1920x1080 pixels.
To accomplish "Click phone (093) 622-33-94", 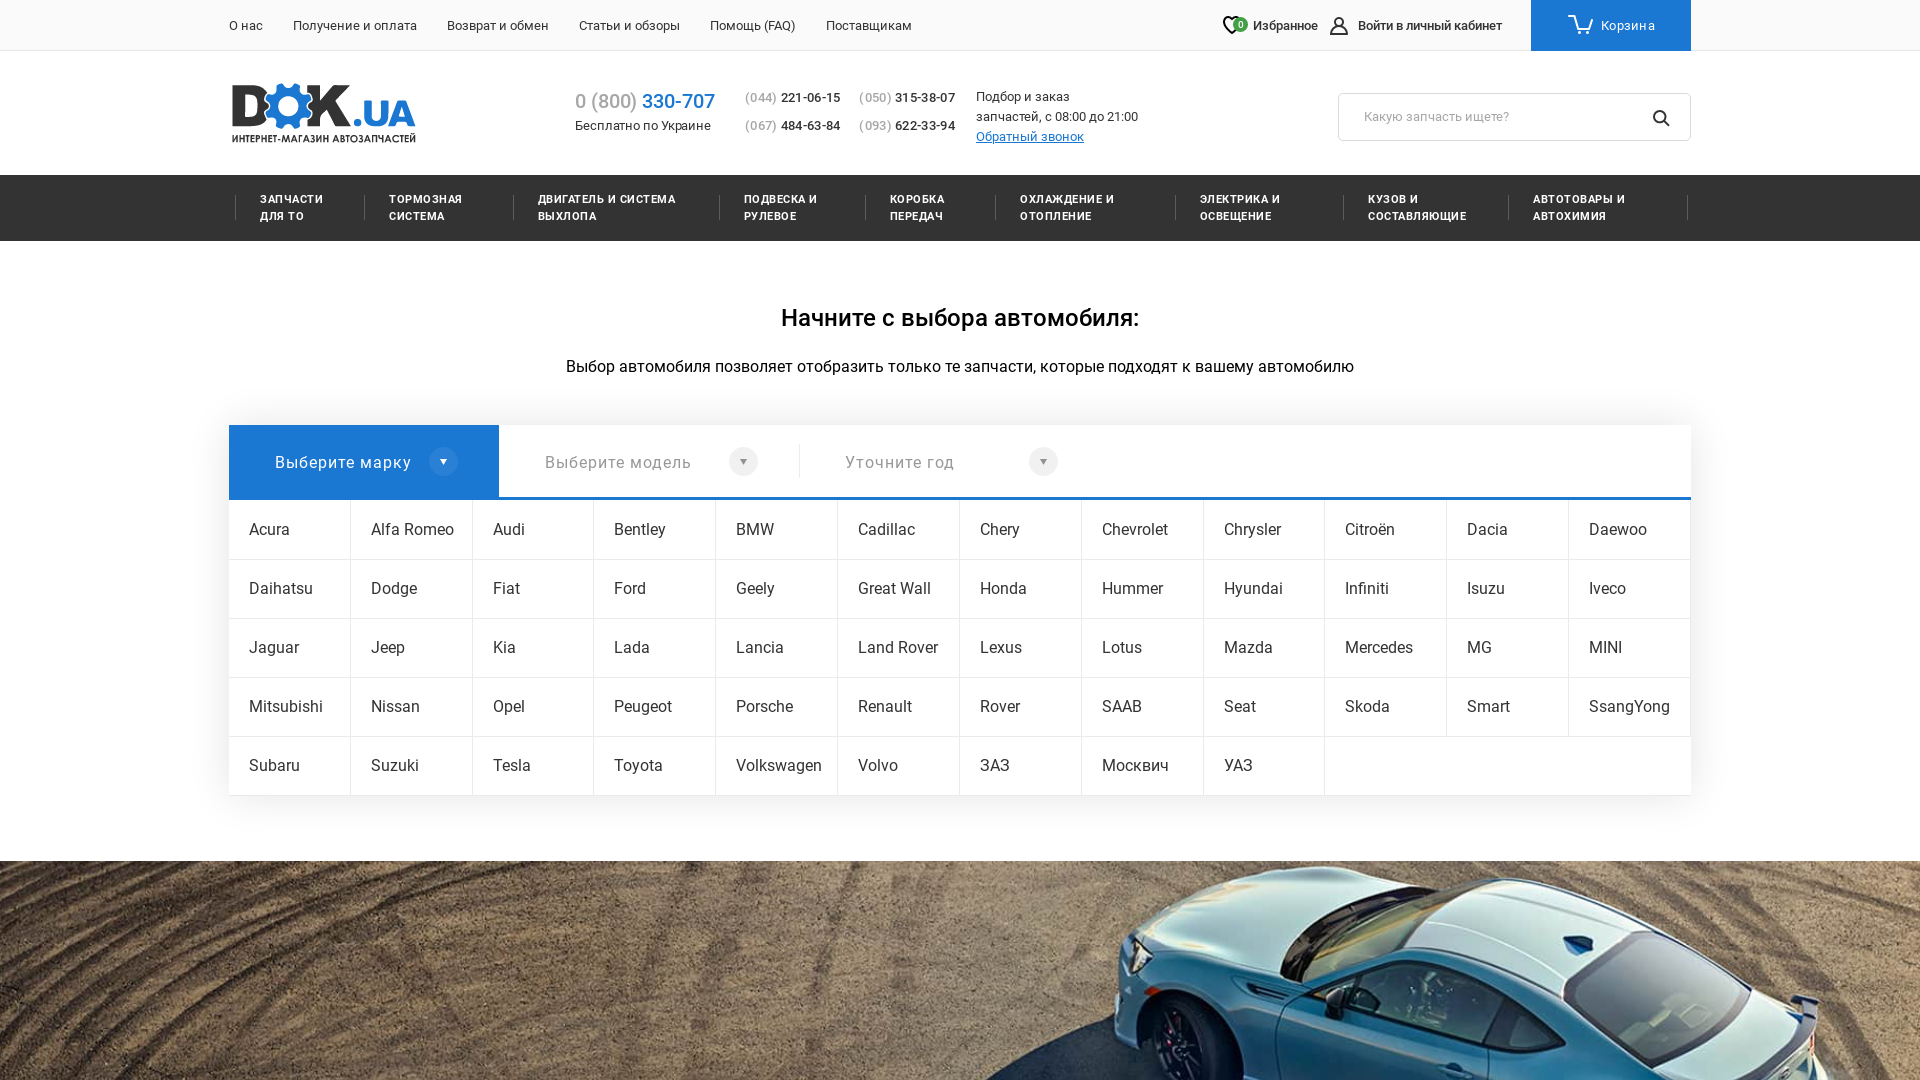I will [907, 126].
